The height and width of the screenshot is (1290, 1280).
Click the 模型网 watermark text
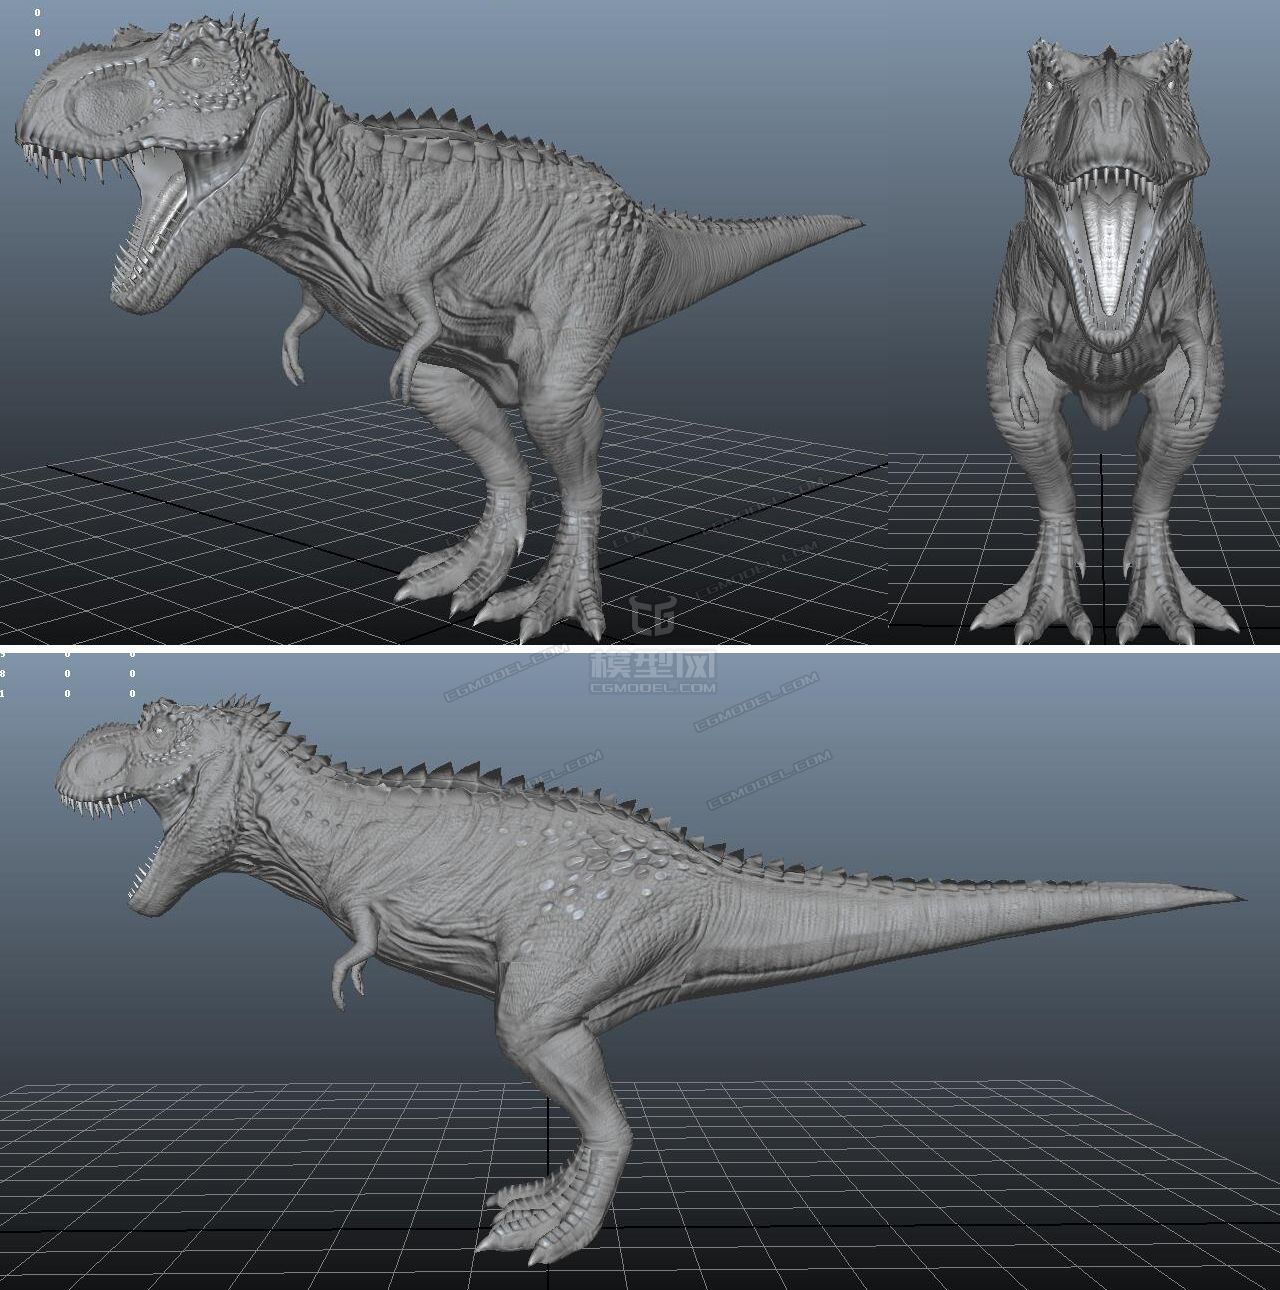pos(653,665)
